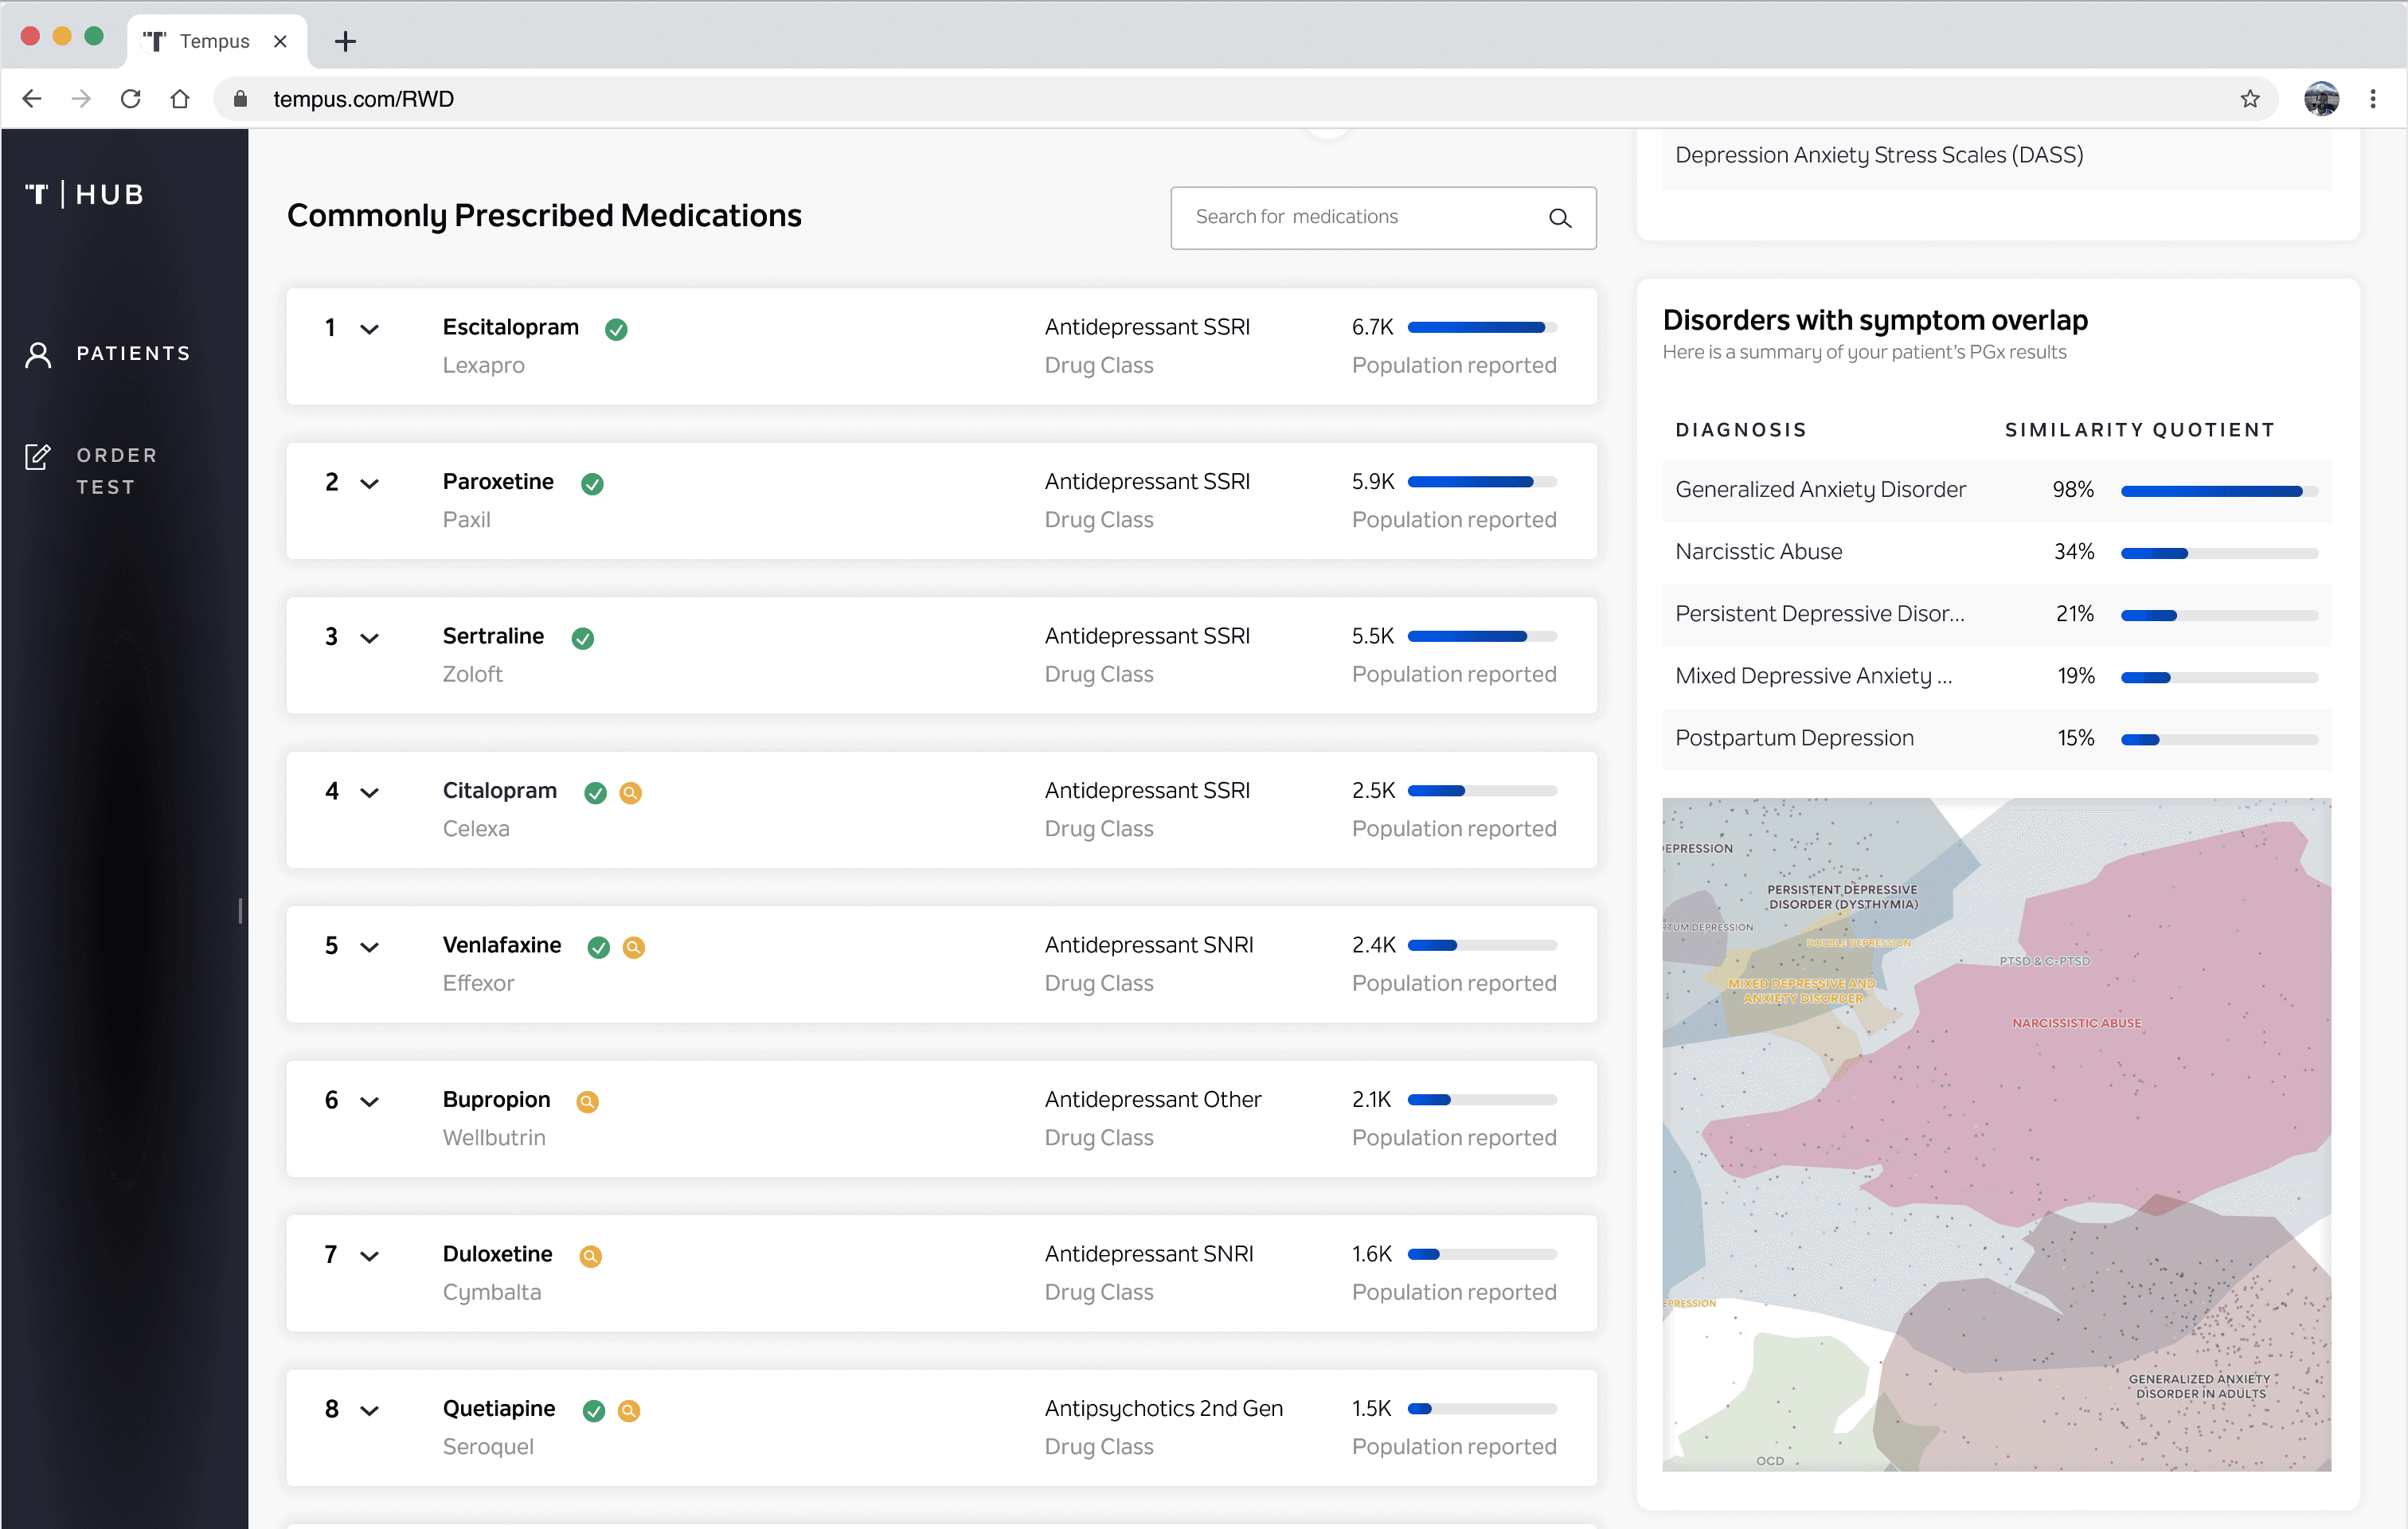Open Patients via sidebar person icon
Viewport: 2408px width, 1529px height.
pos(38,354)
